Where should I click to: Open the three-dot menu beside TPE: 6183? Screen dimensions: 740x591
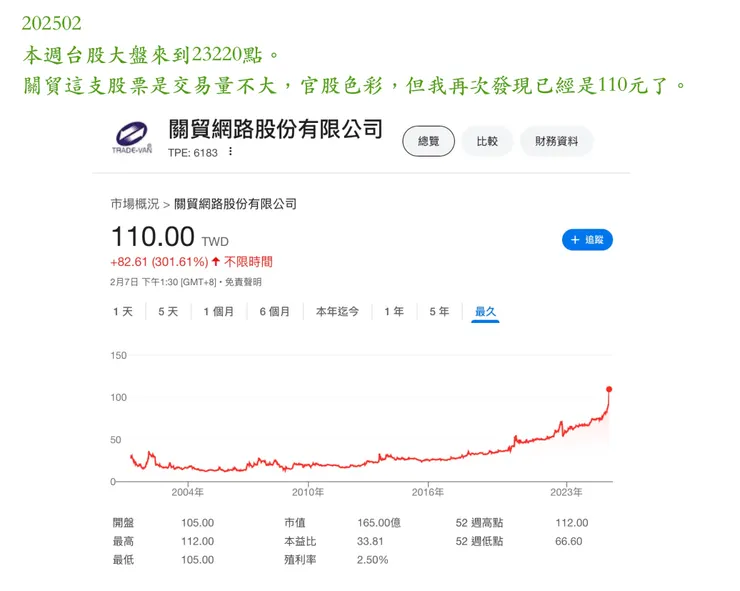[x=230, y=152]
